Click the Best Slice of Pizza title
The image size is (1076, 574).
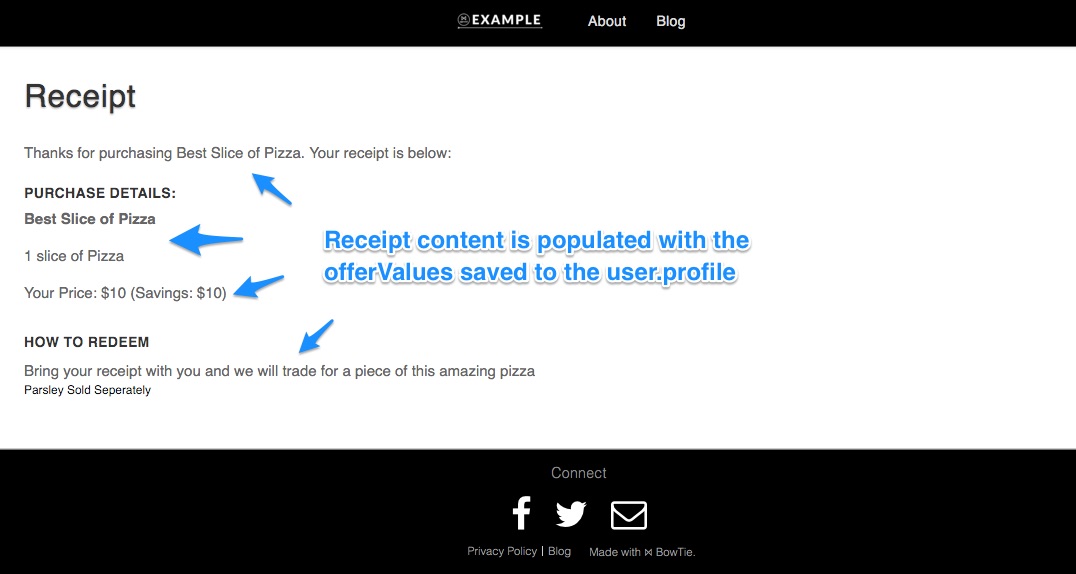click(x=90, y=219)
